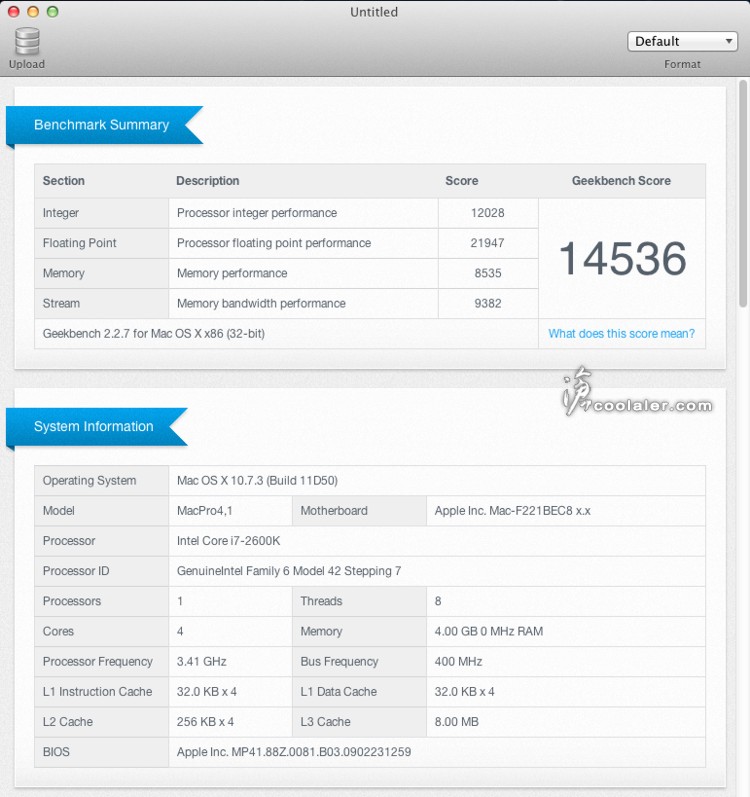Close the window with the red button
This screenshot has width=750, height=797.
pyautogui.click(x=13, y=12)
